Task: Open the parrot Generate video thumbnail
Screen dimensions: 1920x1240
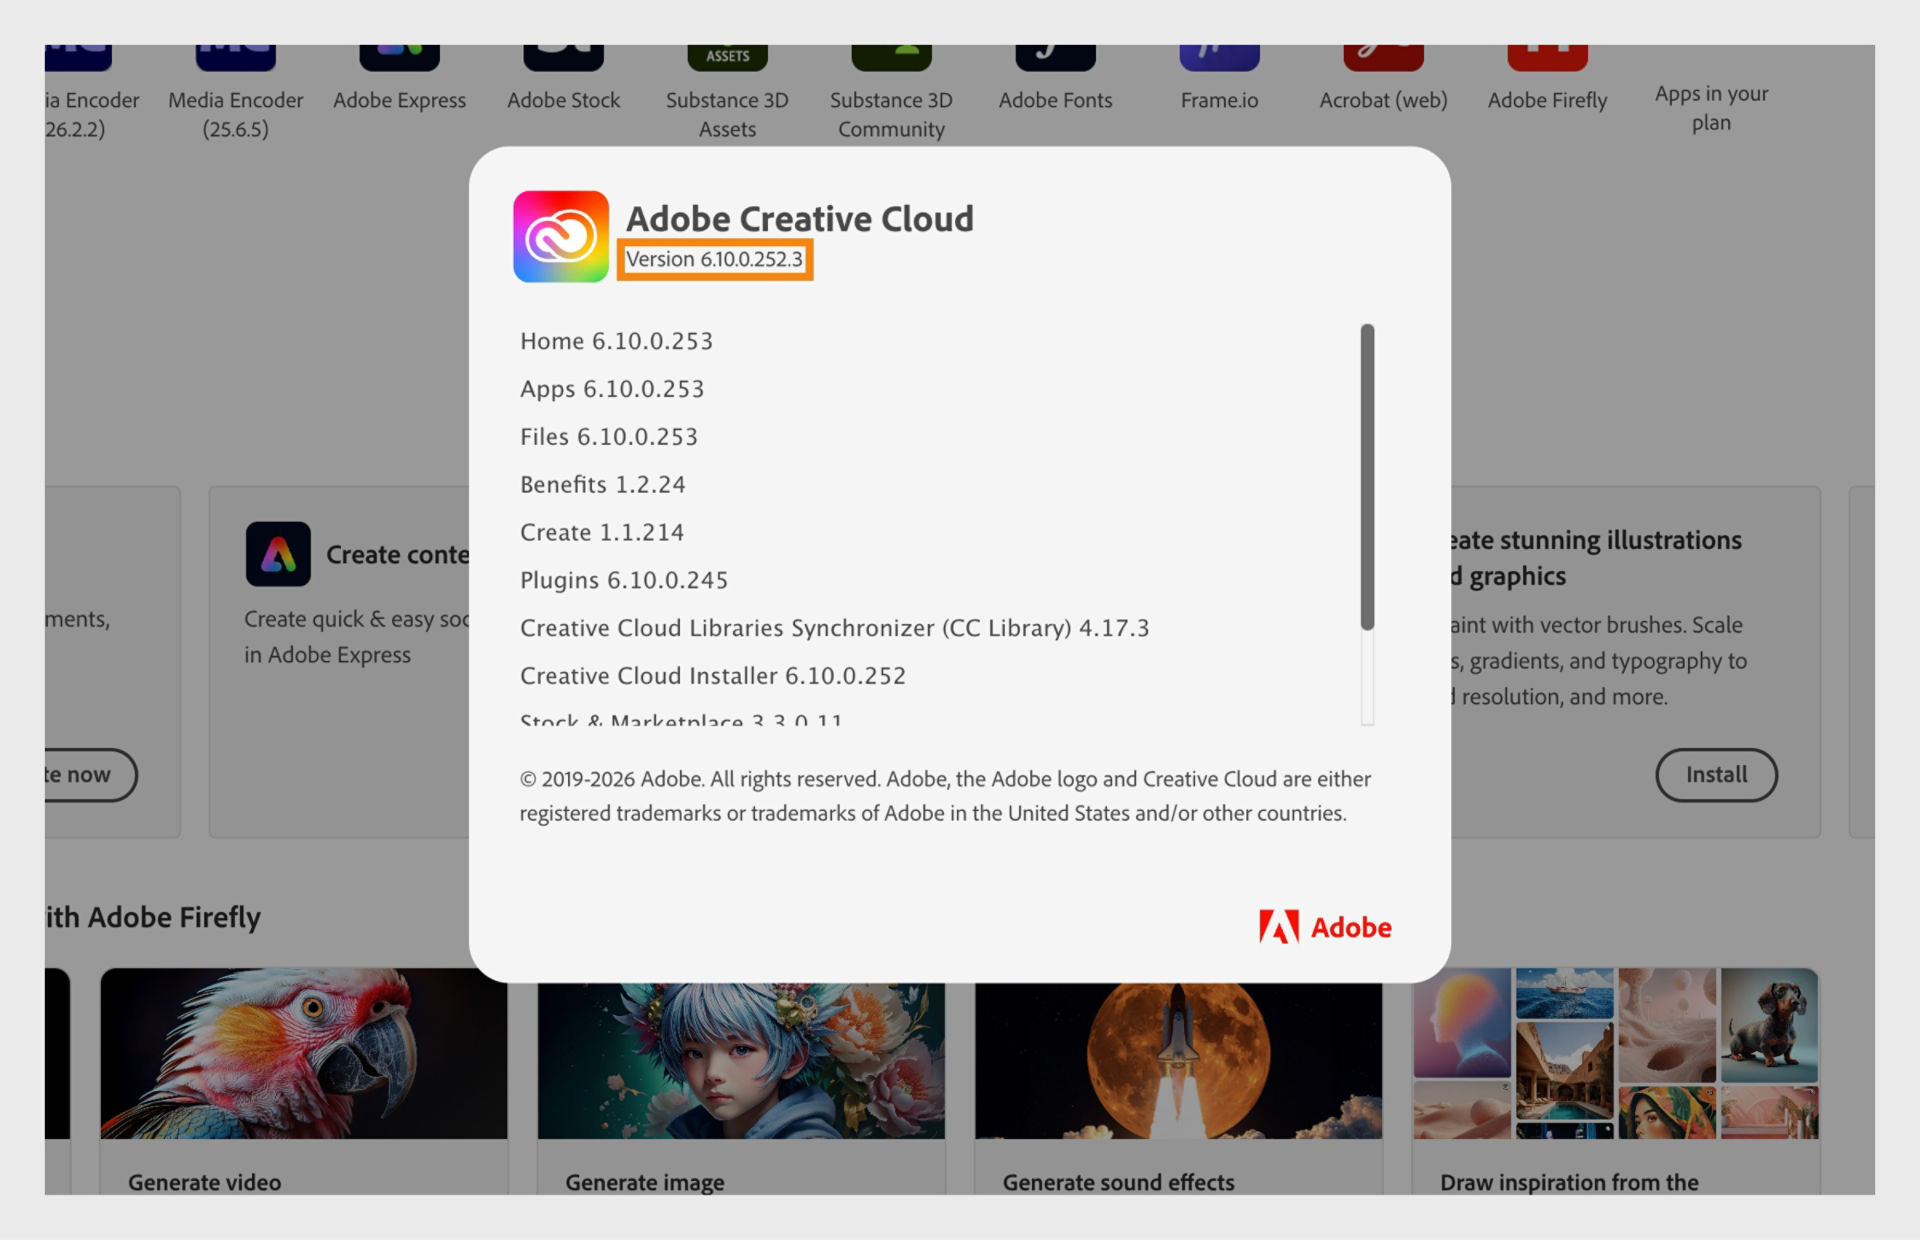Action: 304,1053
